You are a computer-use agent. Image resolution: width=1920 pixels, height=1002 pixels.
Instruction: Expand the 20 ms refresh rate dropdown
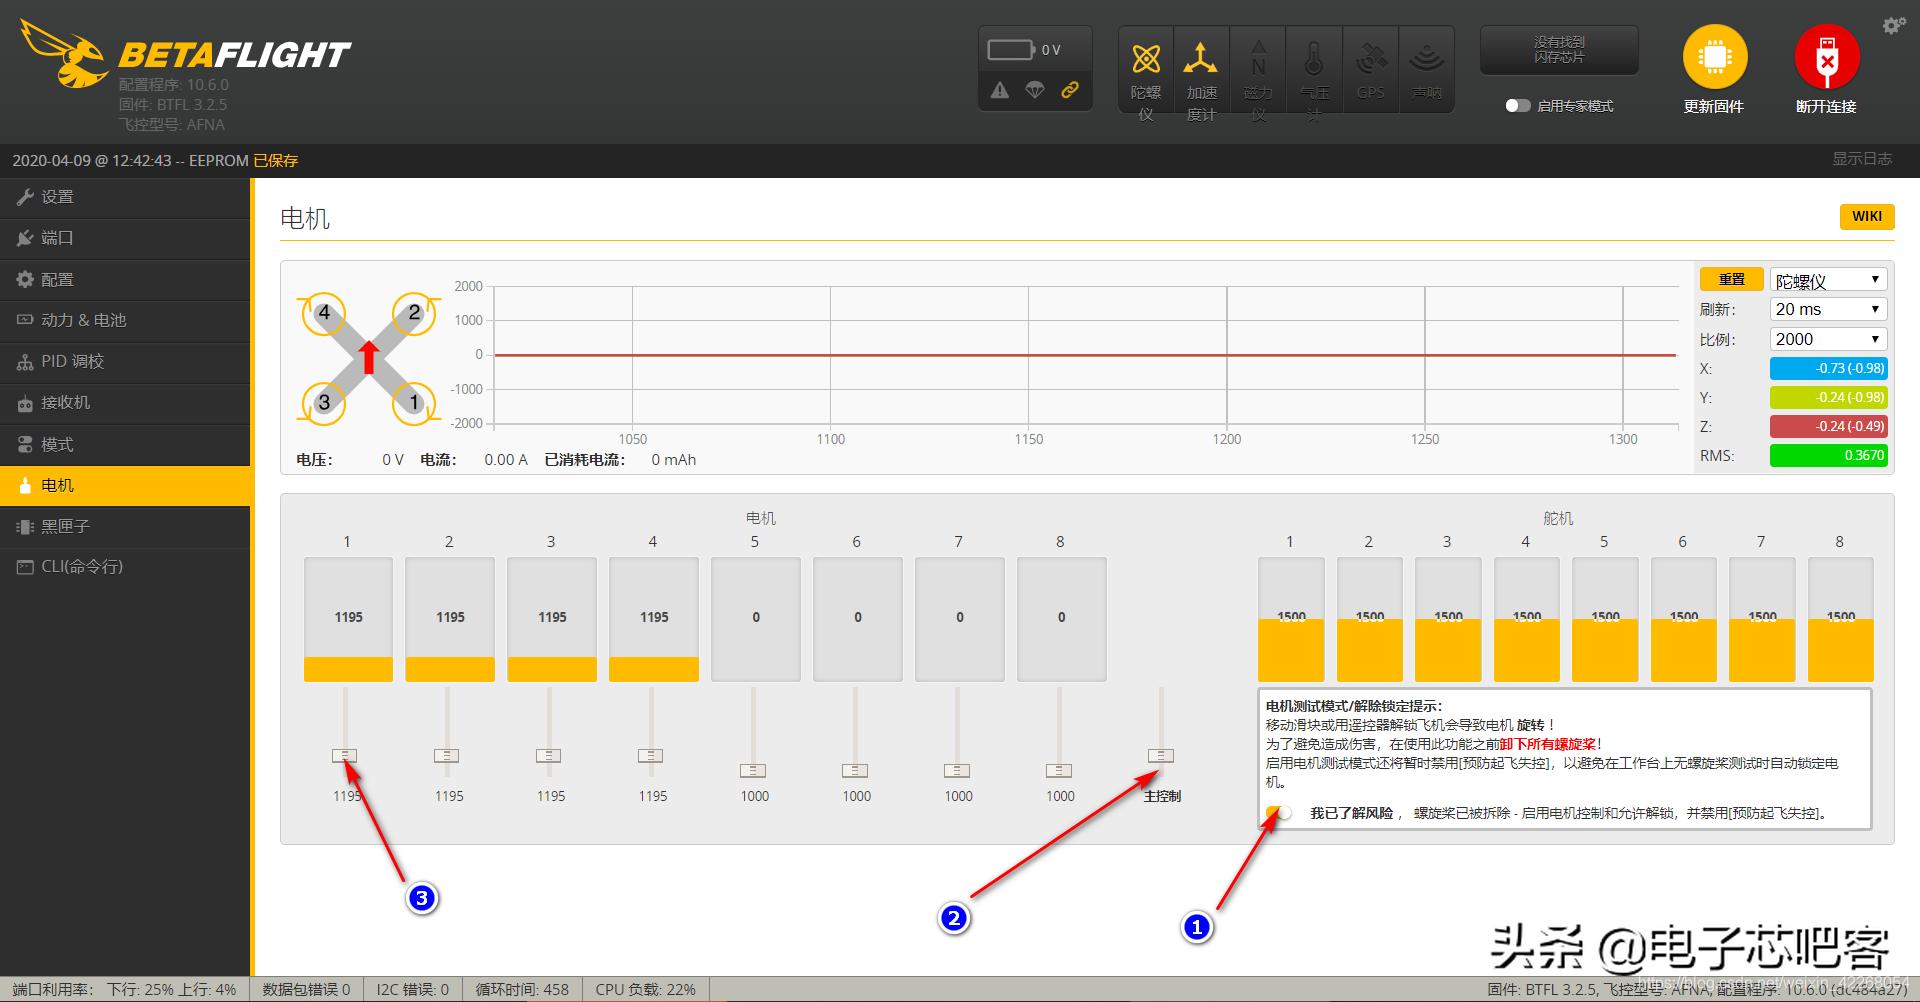pyautogui.click(x=1827, y=310)
